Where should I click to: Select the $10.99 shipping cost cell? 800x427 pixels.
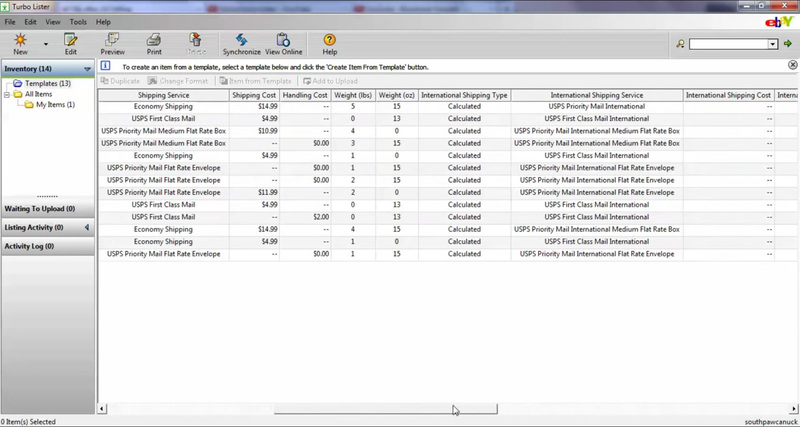coord(254,131)
